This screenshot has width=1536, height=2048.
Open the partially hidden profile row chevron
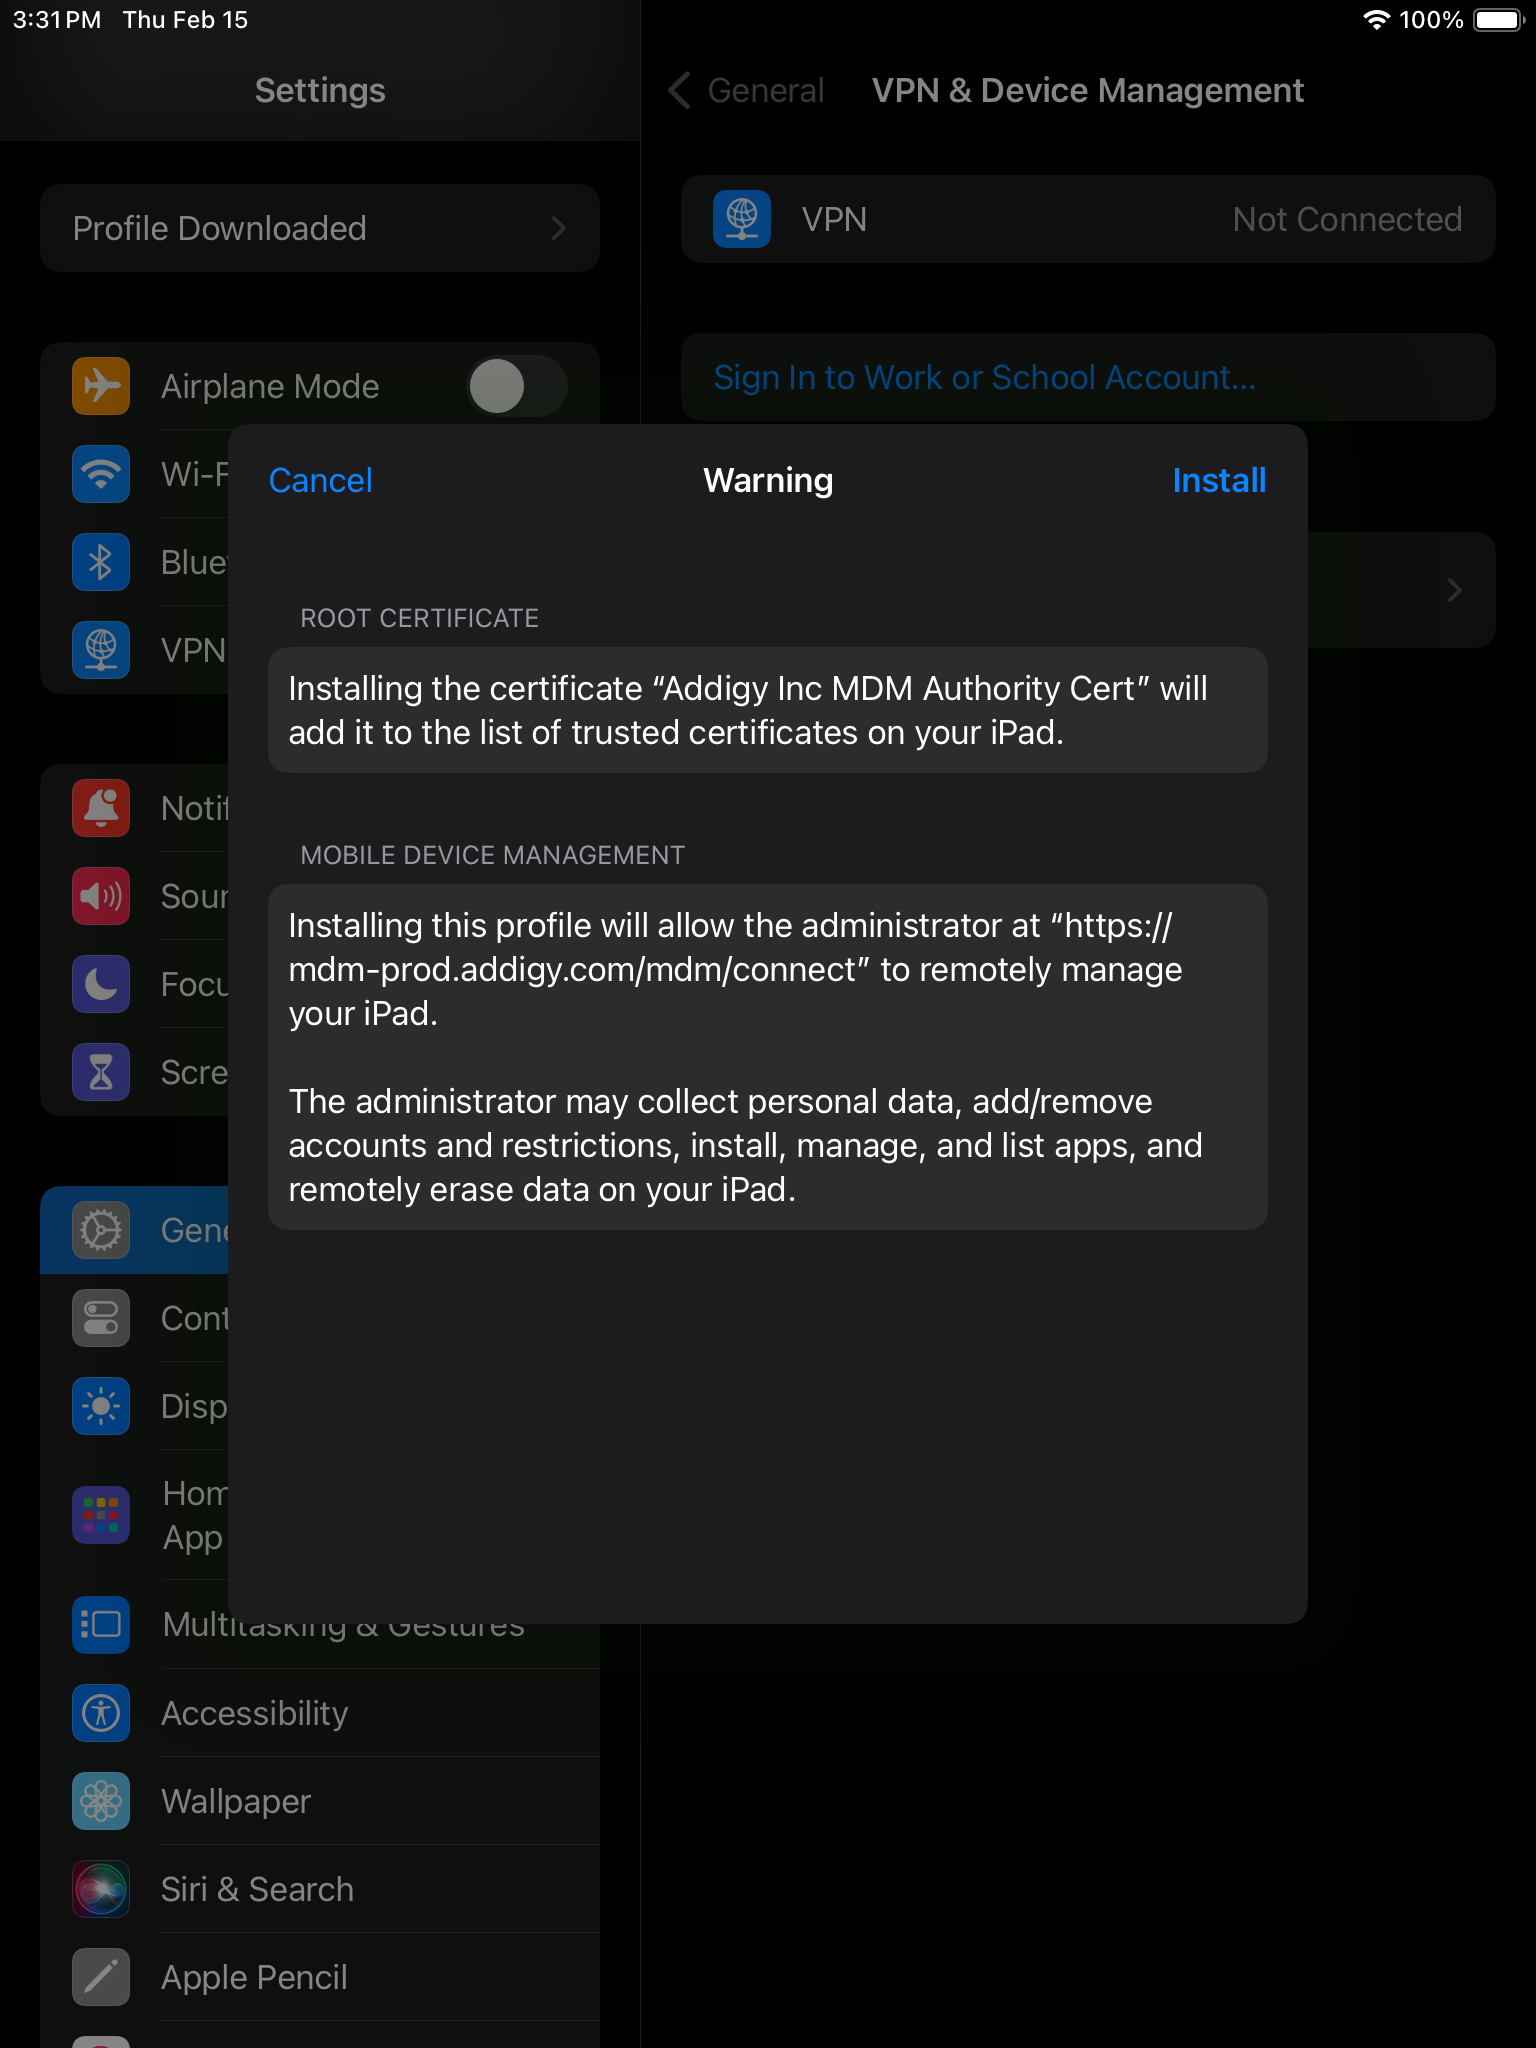1455,590
